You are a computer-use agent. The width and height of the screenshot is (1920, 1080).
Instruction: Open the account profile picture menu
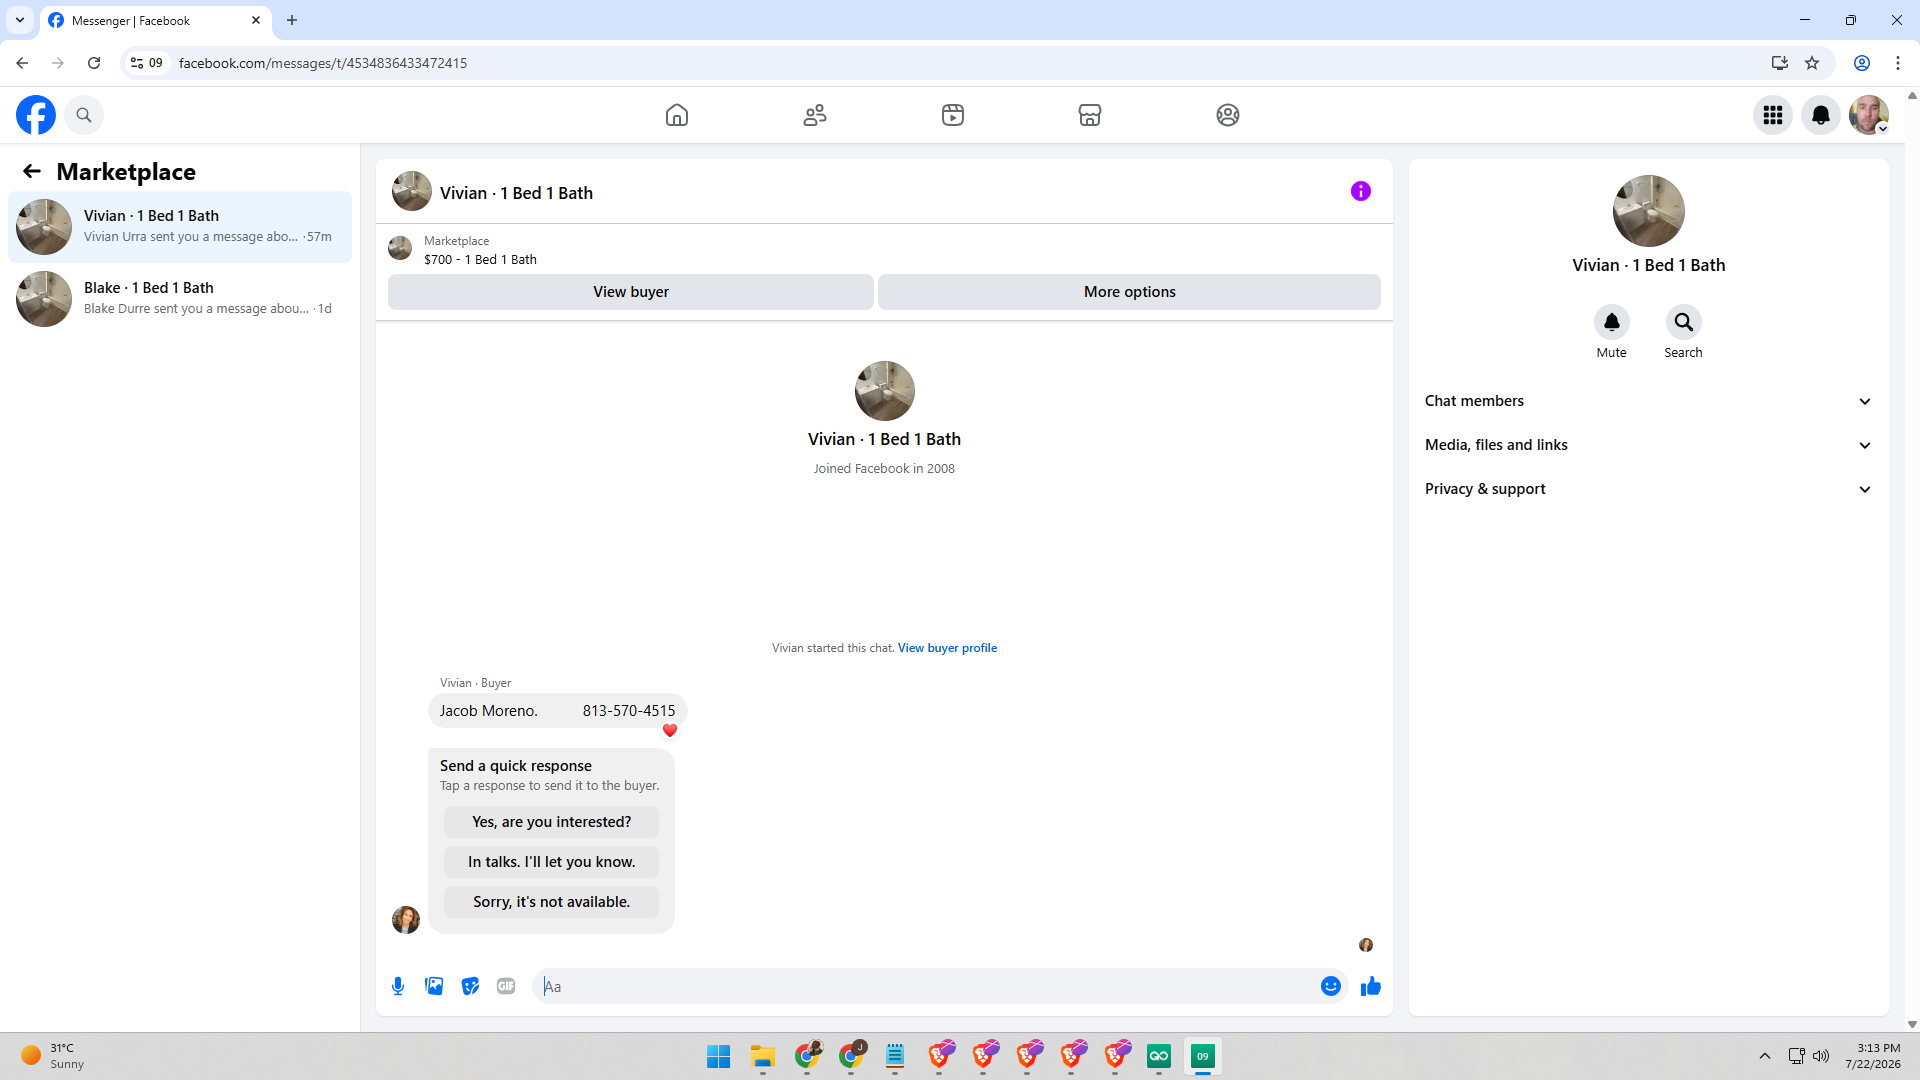click(x=1869, y=115)
